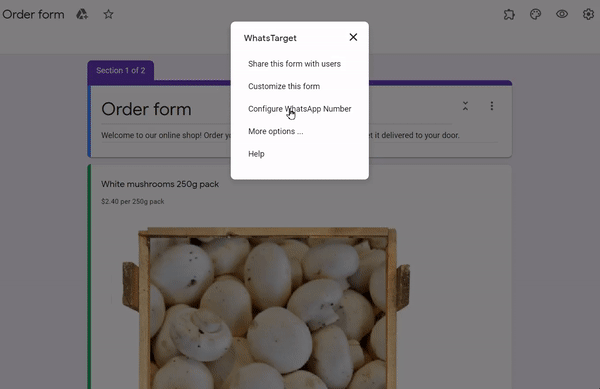Open form settings gear icon
Screen dimensions: 600x389
[x=588, y=15]
